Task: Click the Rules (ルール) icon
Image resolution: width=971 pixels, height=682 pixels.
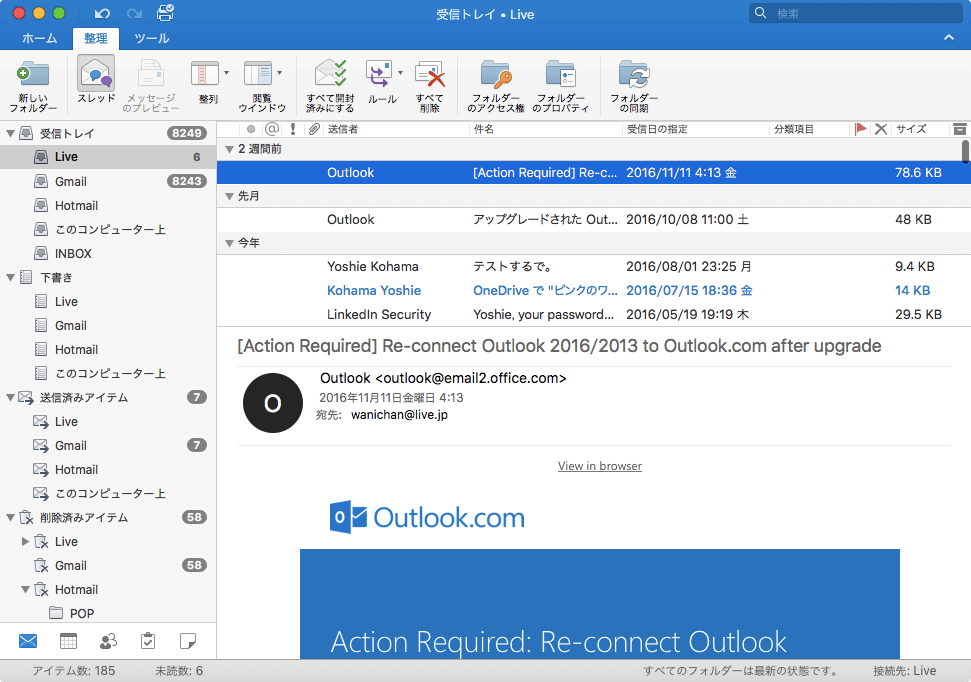Action: 378,74
